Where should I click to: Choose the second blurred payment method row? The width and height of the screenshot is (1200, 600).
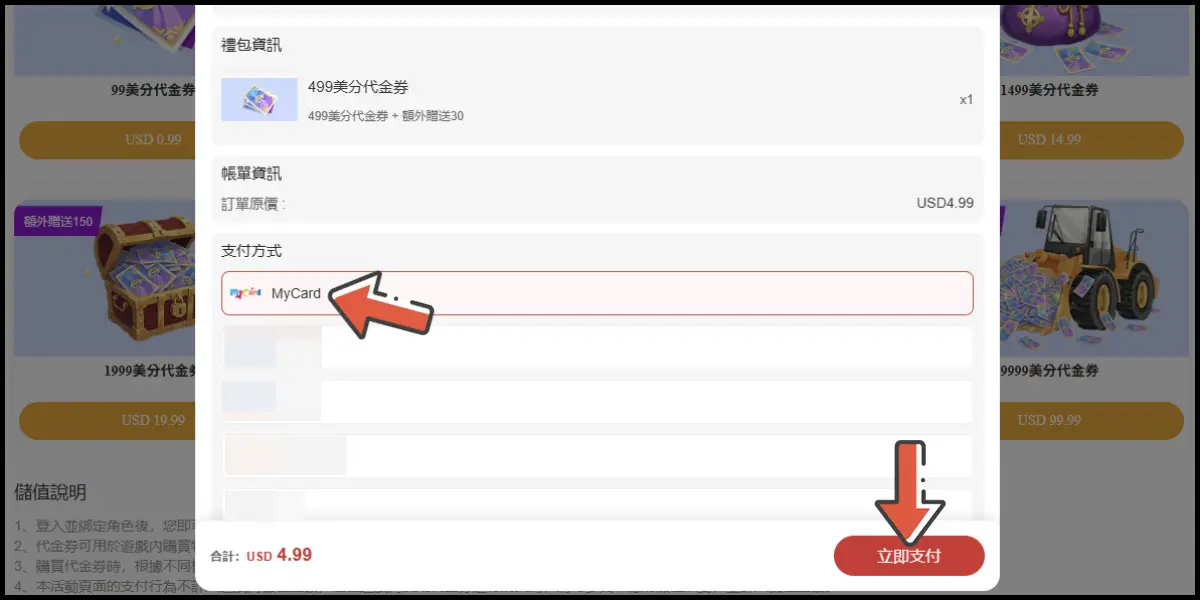(597, 347)
